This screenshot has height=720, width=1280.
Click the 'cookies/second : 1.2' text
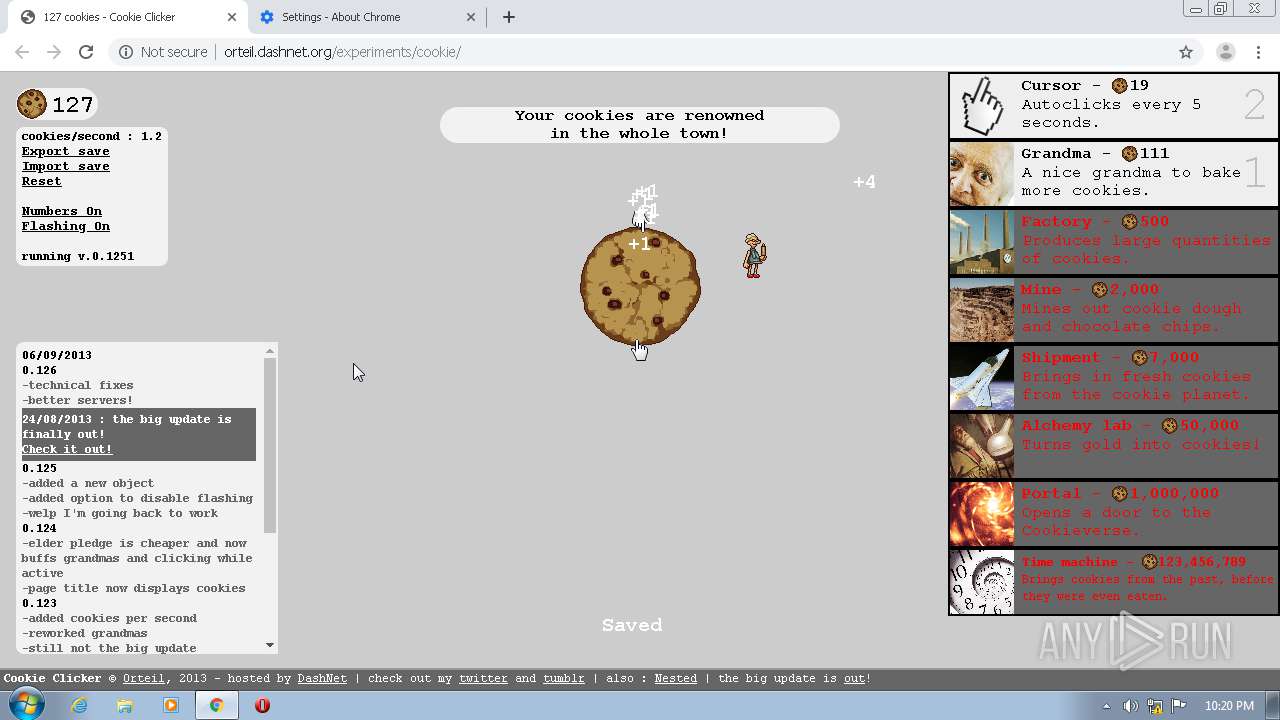point(92,136)
